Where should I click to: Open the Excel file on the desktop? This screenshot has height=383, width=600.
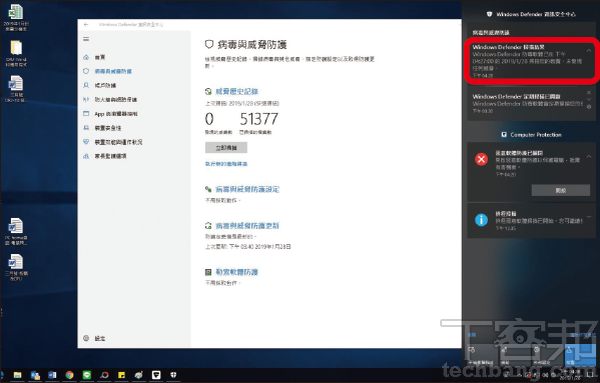[x=16, y=18]
